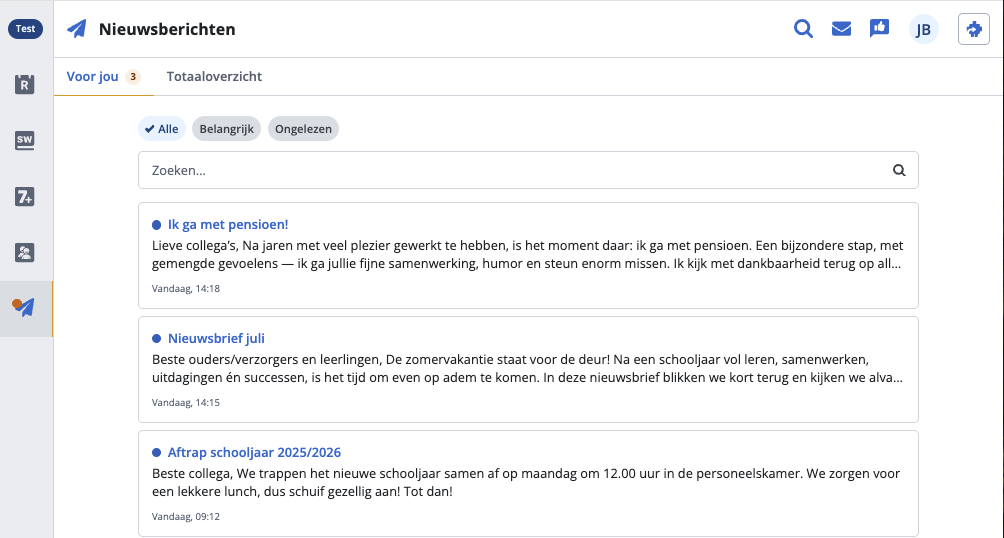Switch to the Totaaloverzicht tab
Viewport: 1004px width, 538px height.
point(215,76)
